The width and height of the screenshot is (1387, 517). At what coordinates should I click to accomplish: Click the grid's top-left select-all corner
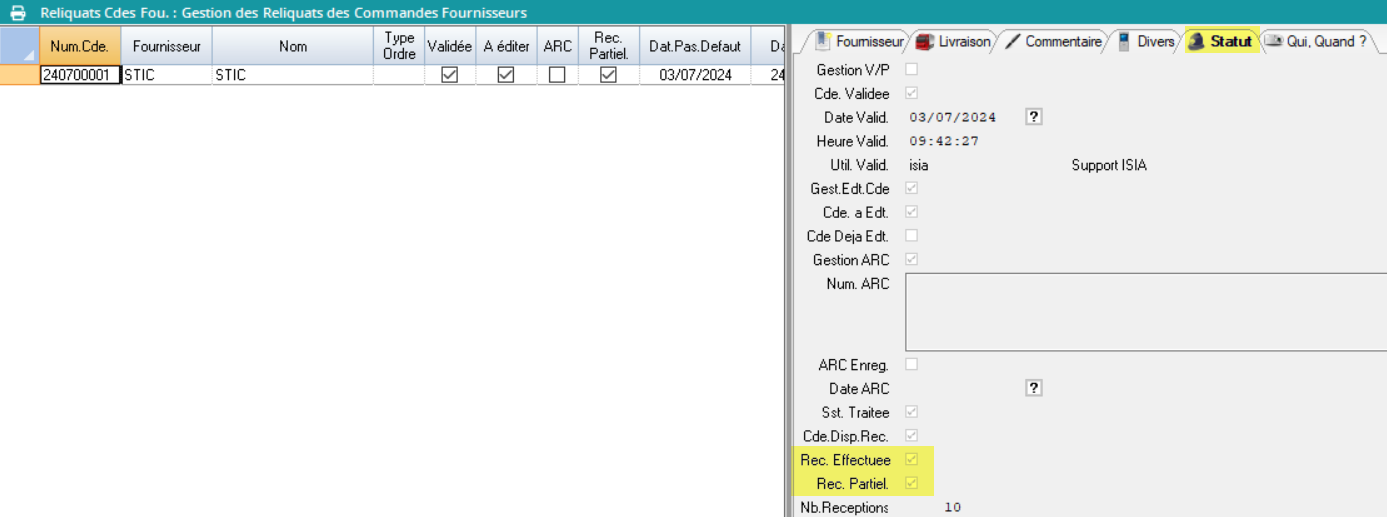click(19, 46)
